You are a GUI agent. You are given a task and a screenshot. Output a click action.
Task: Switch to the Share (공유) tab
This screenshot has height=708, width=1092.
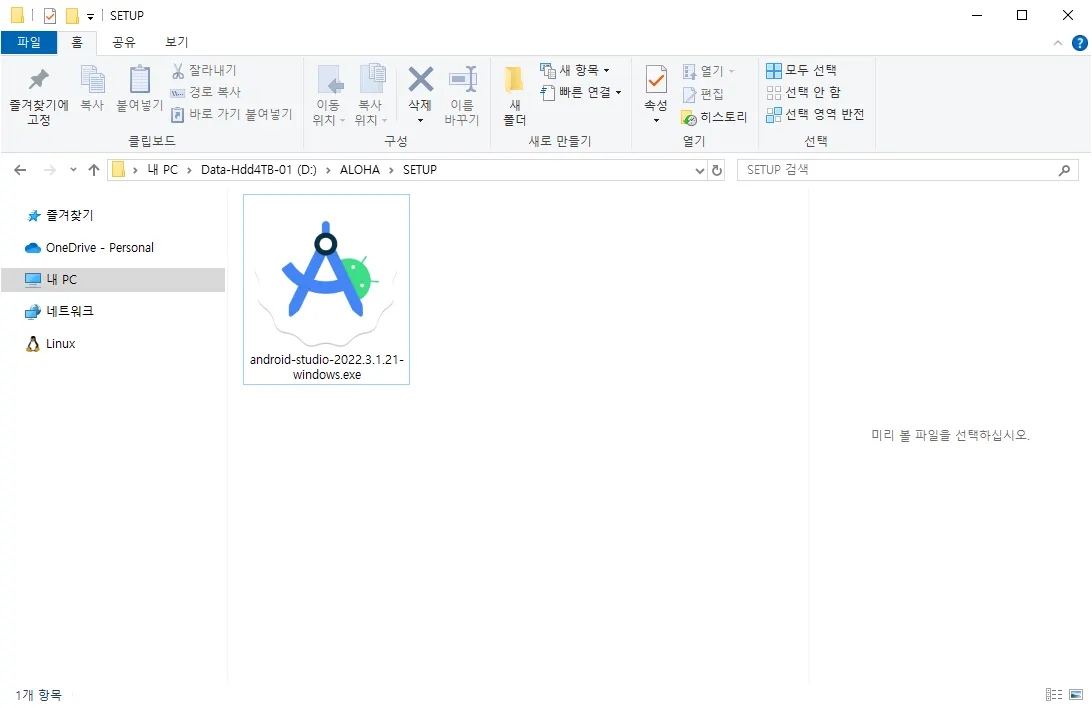pyautogui.click(x=123, y=42)
